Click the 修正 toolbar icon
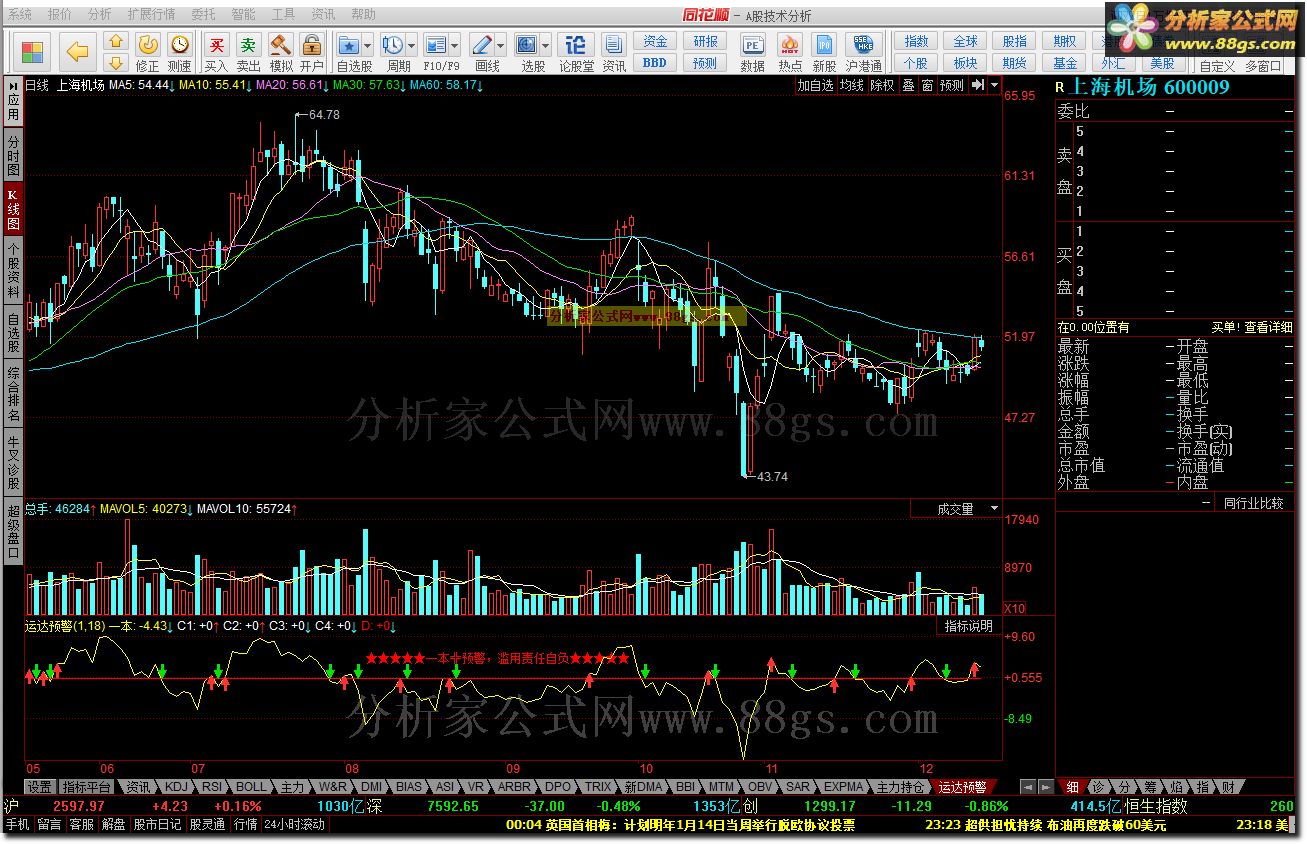Viewport: 1307px width, 844px height. coord(147,52)
